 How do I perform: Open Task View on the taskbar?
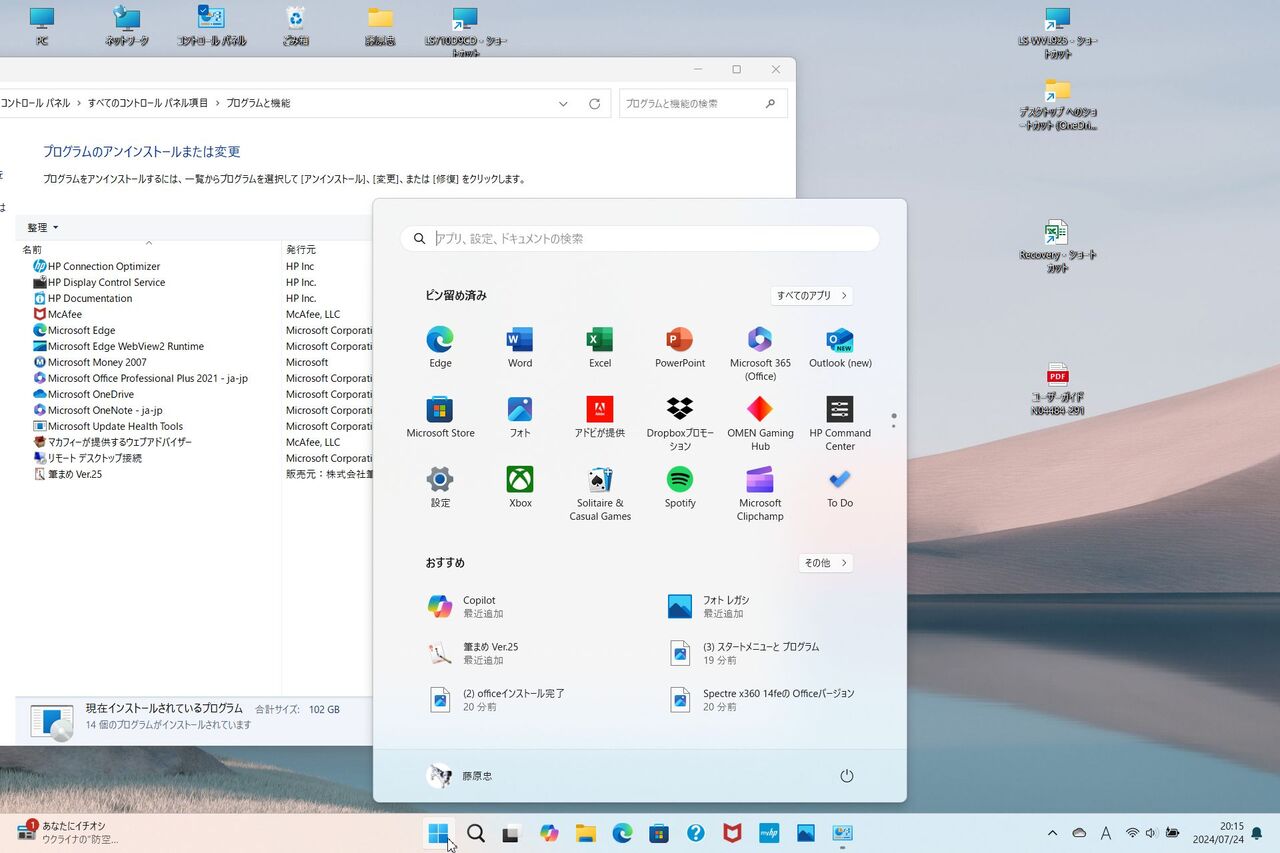coord(511,833)
